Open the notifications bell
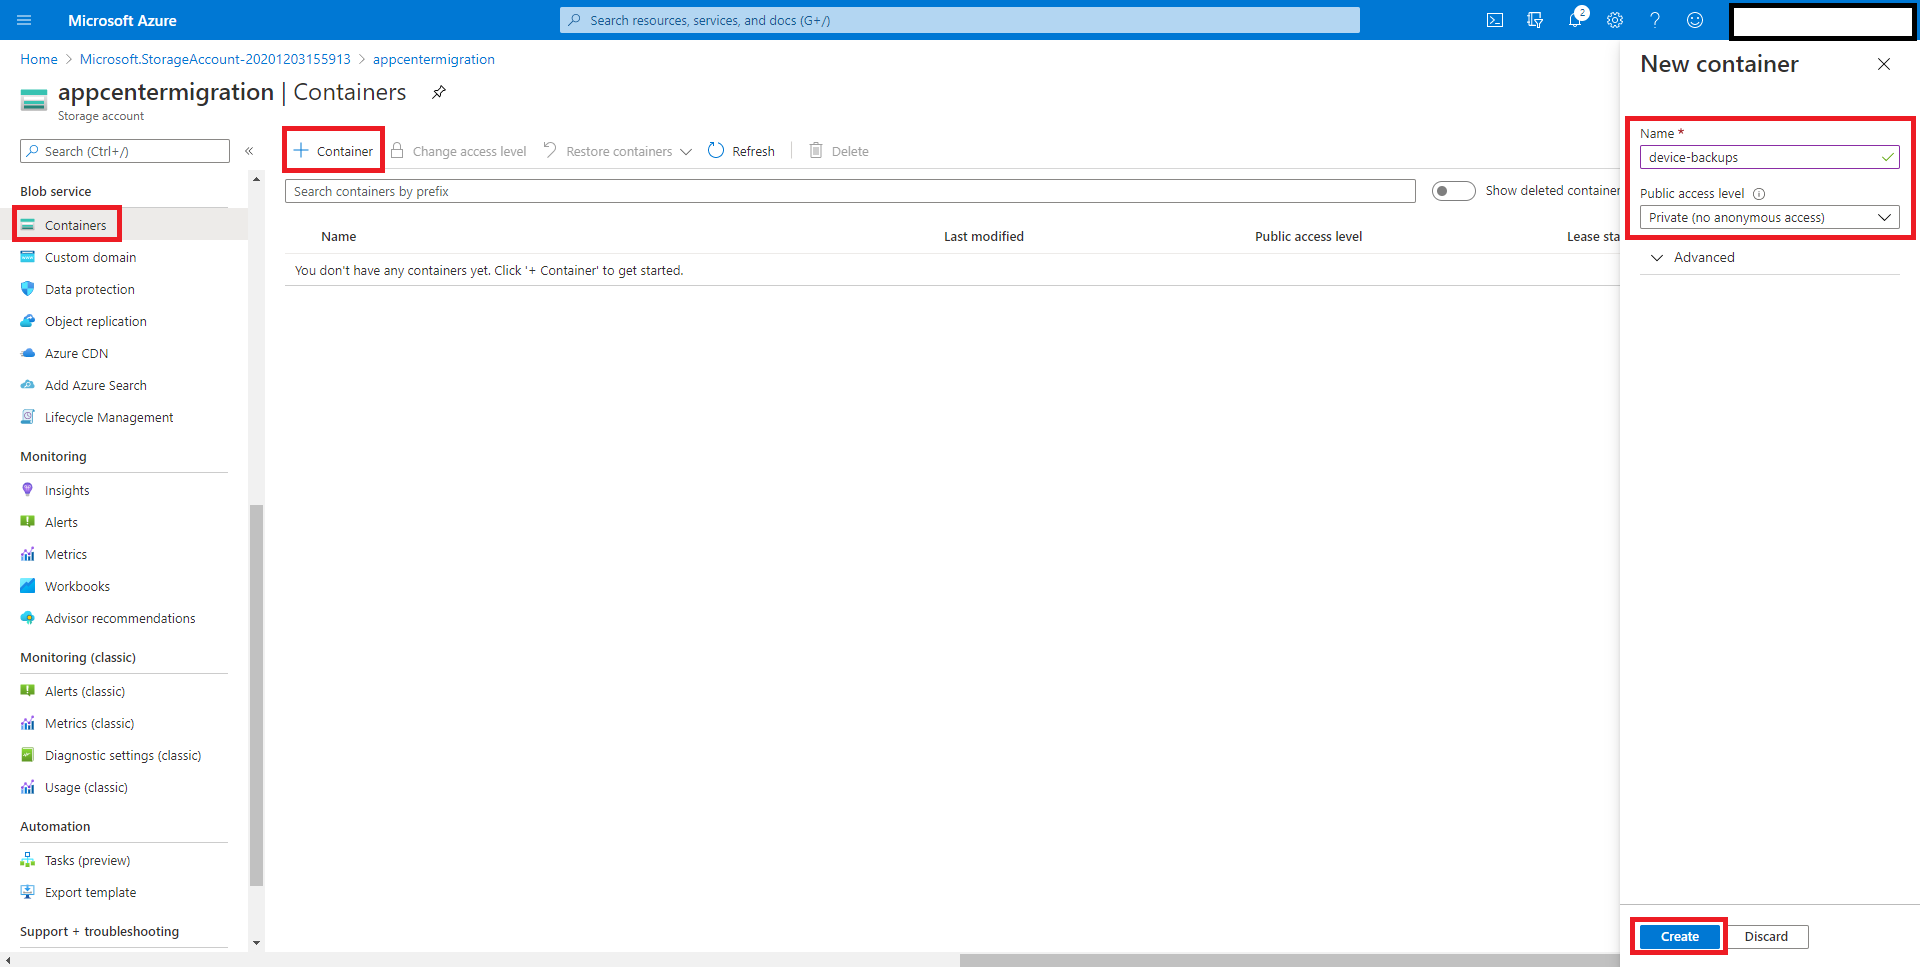1920x967 pixels. (x=1575, y=20)
